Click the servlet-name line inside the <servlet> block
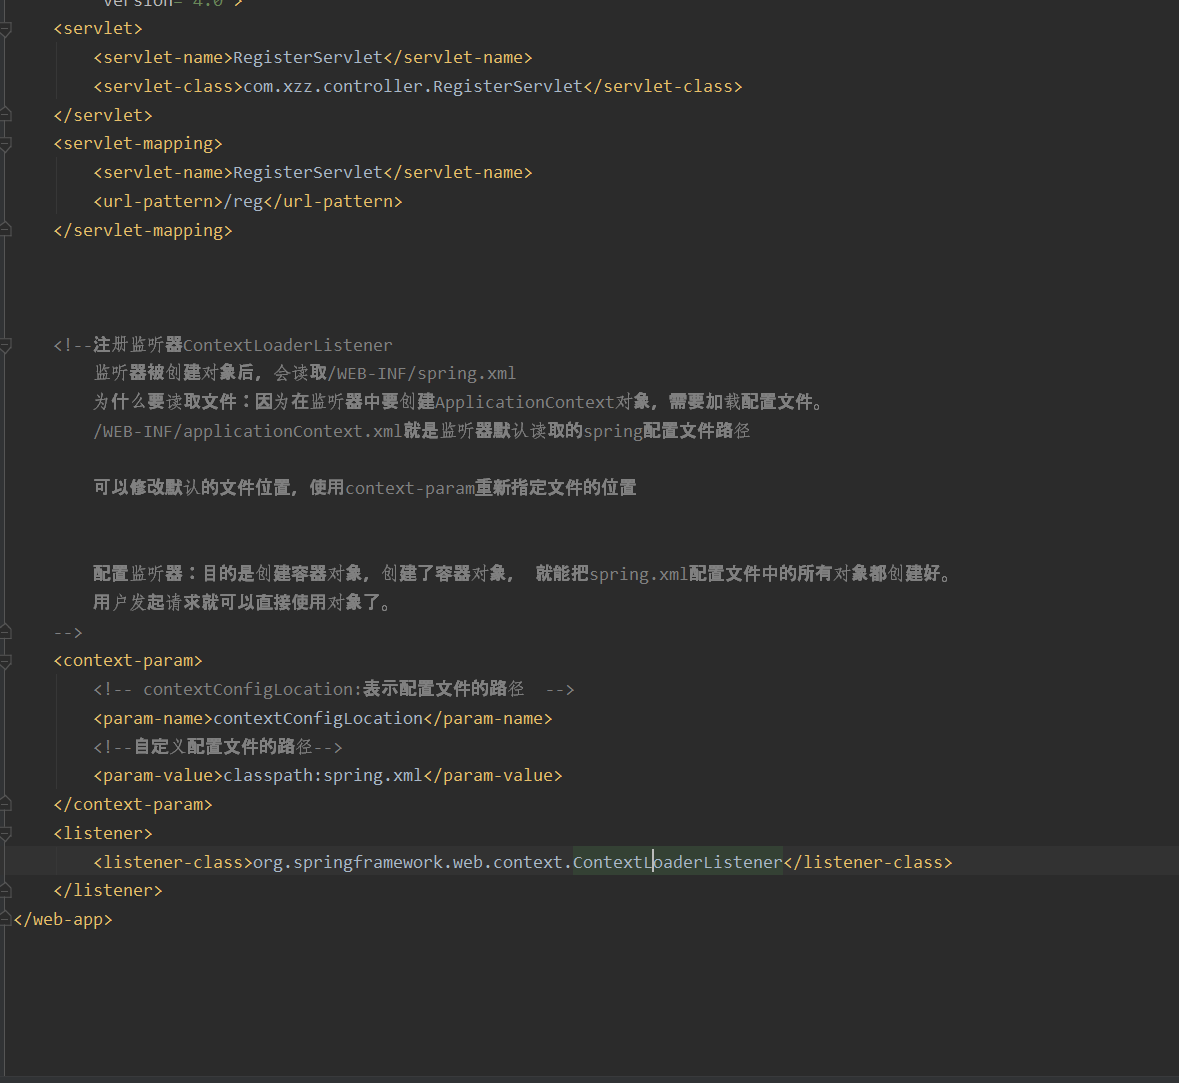 point(313,57)
